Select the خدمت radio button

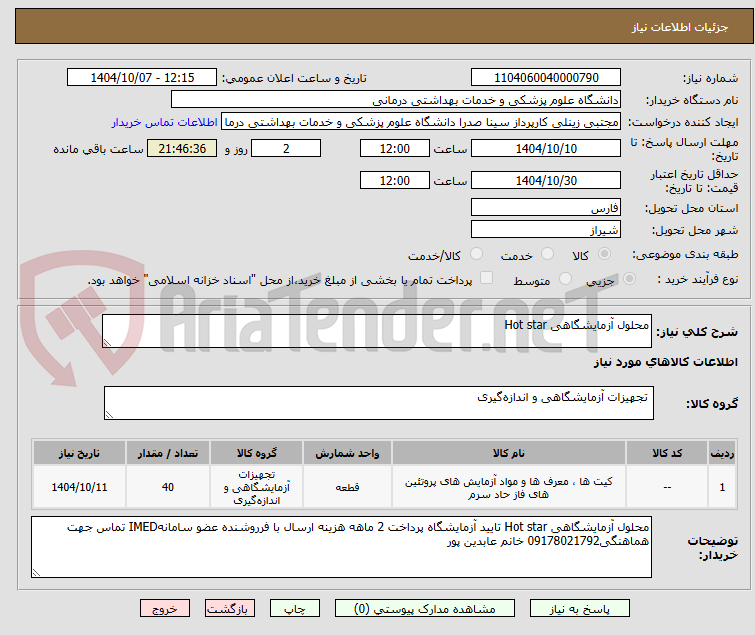[547, 254]
